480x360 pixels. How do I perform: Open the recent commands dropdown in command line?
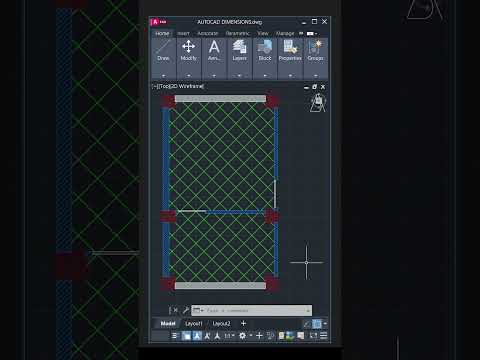coord(198,310)
